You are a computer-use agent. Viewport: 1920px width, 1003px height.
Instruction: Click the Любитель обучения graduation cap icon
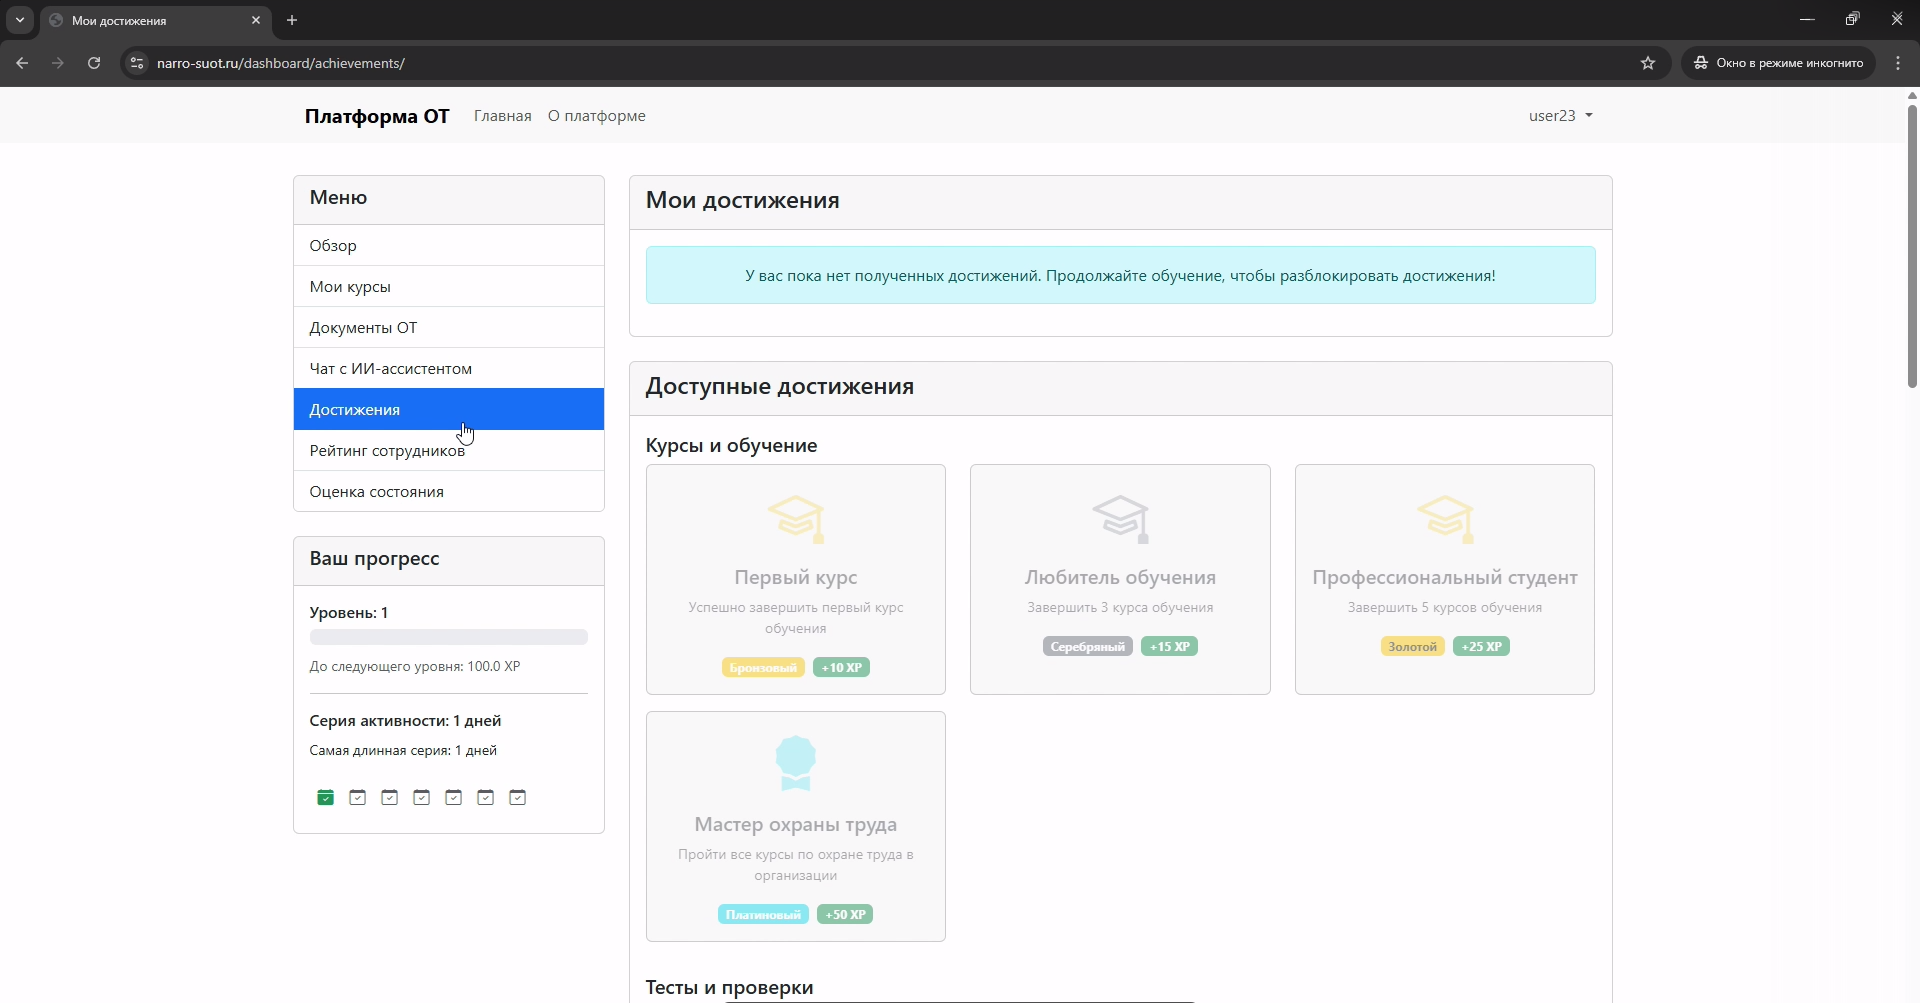[x=1120, y=519]
